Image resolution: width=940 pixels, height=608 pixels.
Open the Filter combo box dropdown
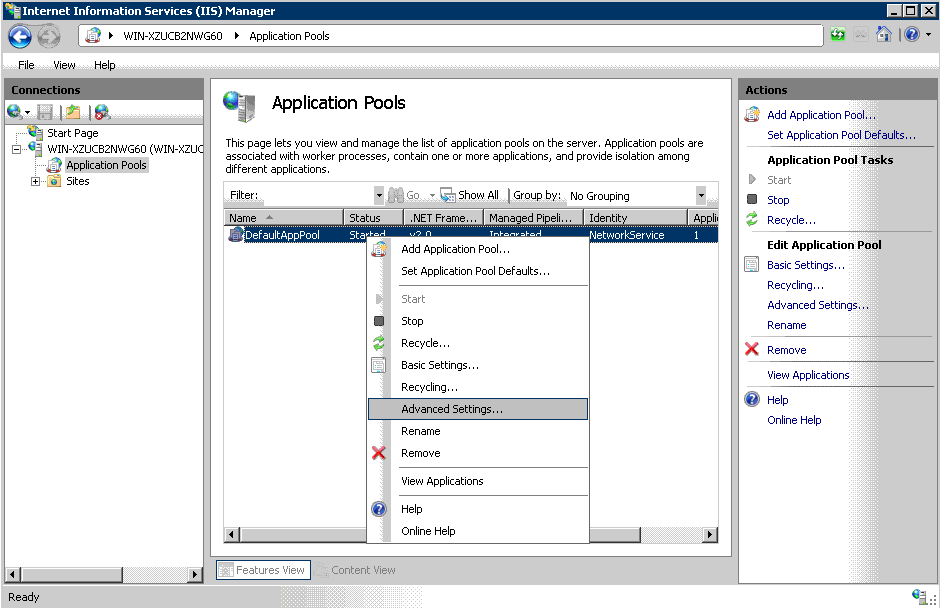[x=379, y=196]
